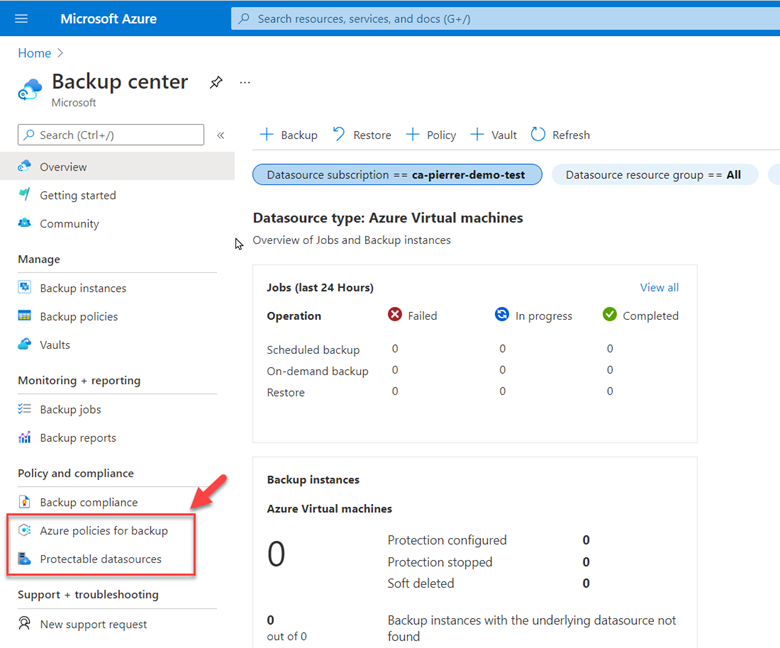Click the Community people icon
Viewport: 780px width, 648px height.
24,223
